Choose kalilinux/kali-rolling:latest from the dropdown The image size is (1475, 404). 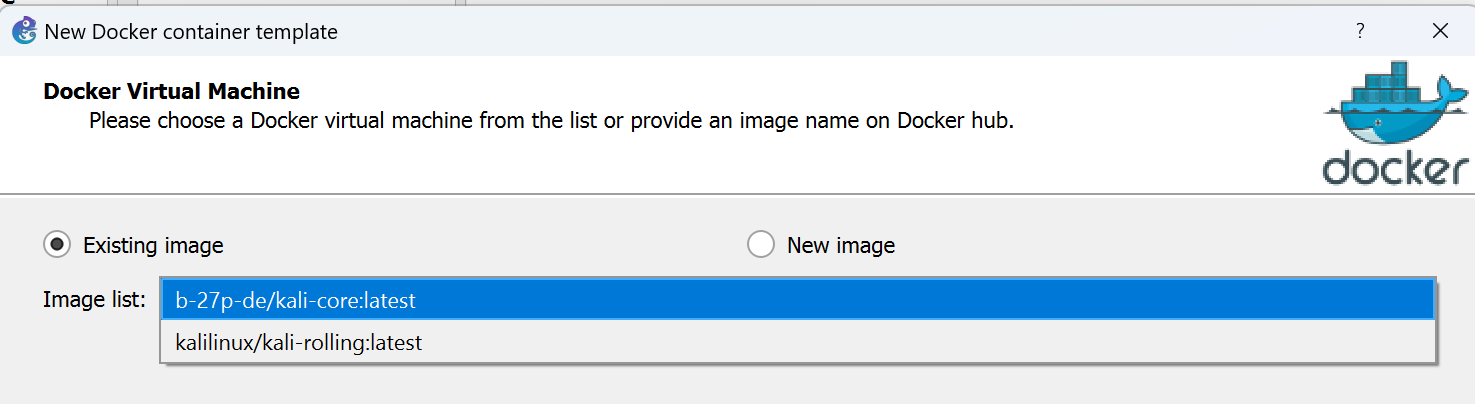298,342
